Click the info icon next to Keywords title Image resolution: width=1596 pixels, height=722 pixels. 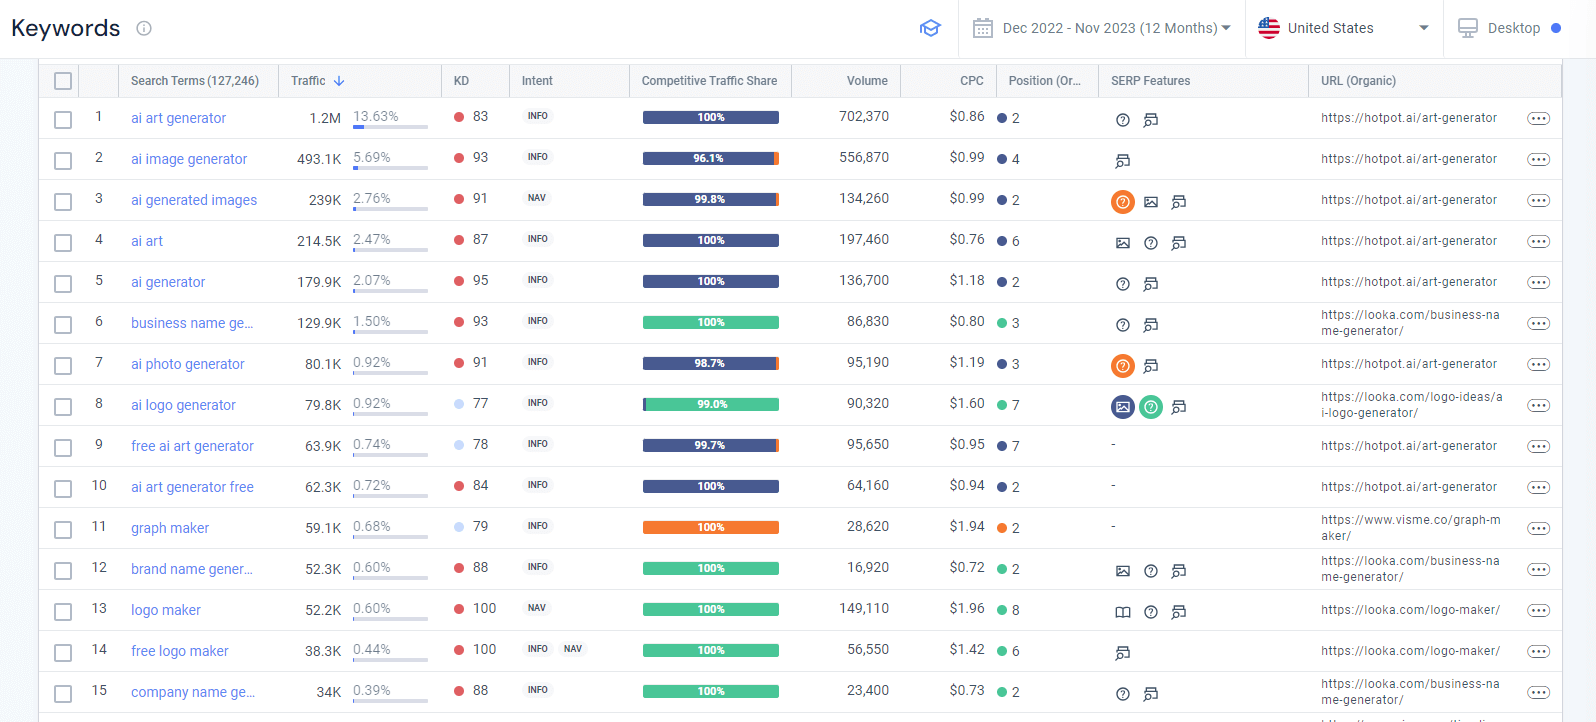point(144,28)
